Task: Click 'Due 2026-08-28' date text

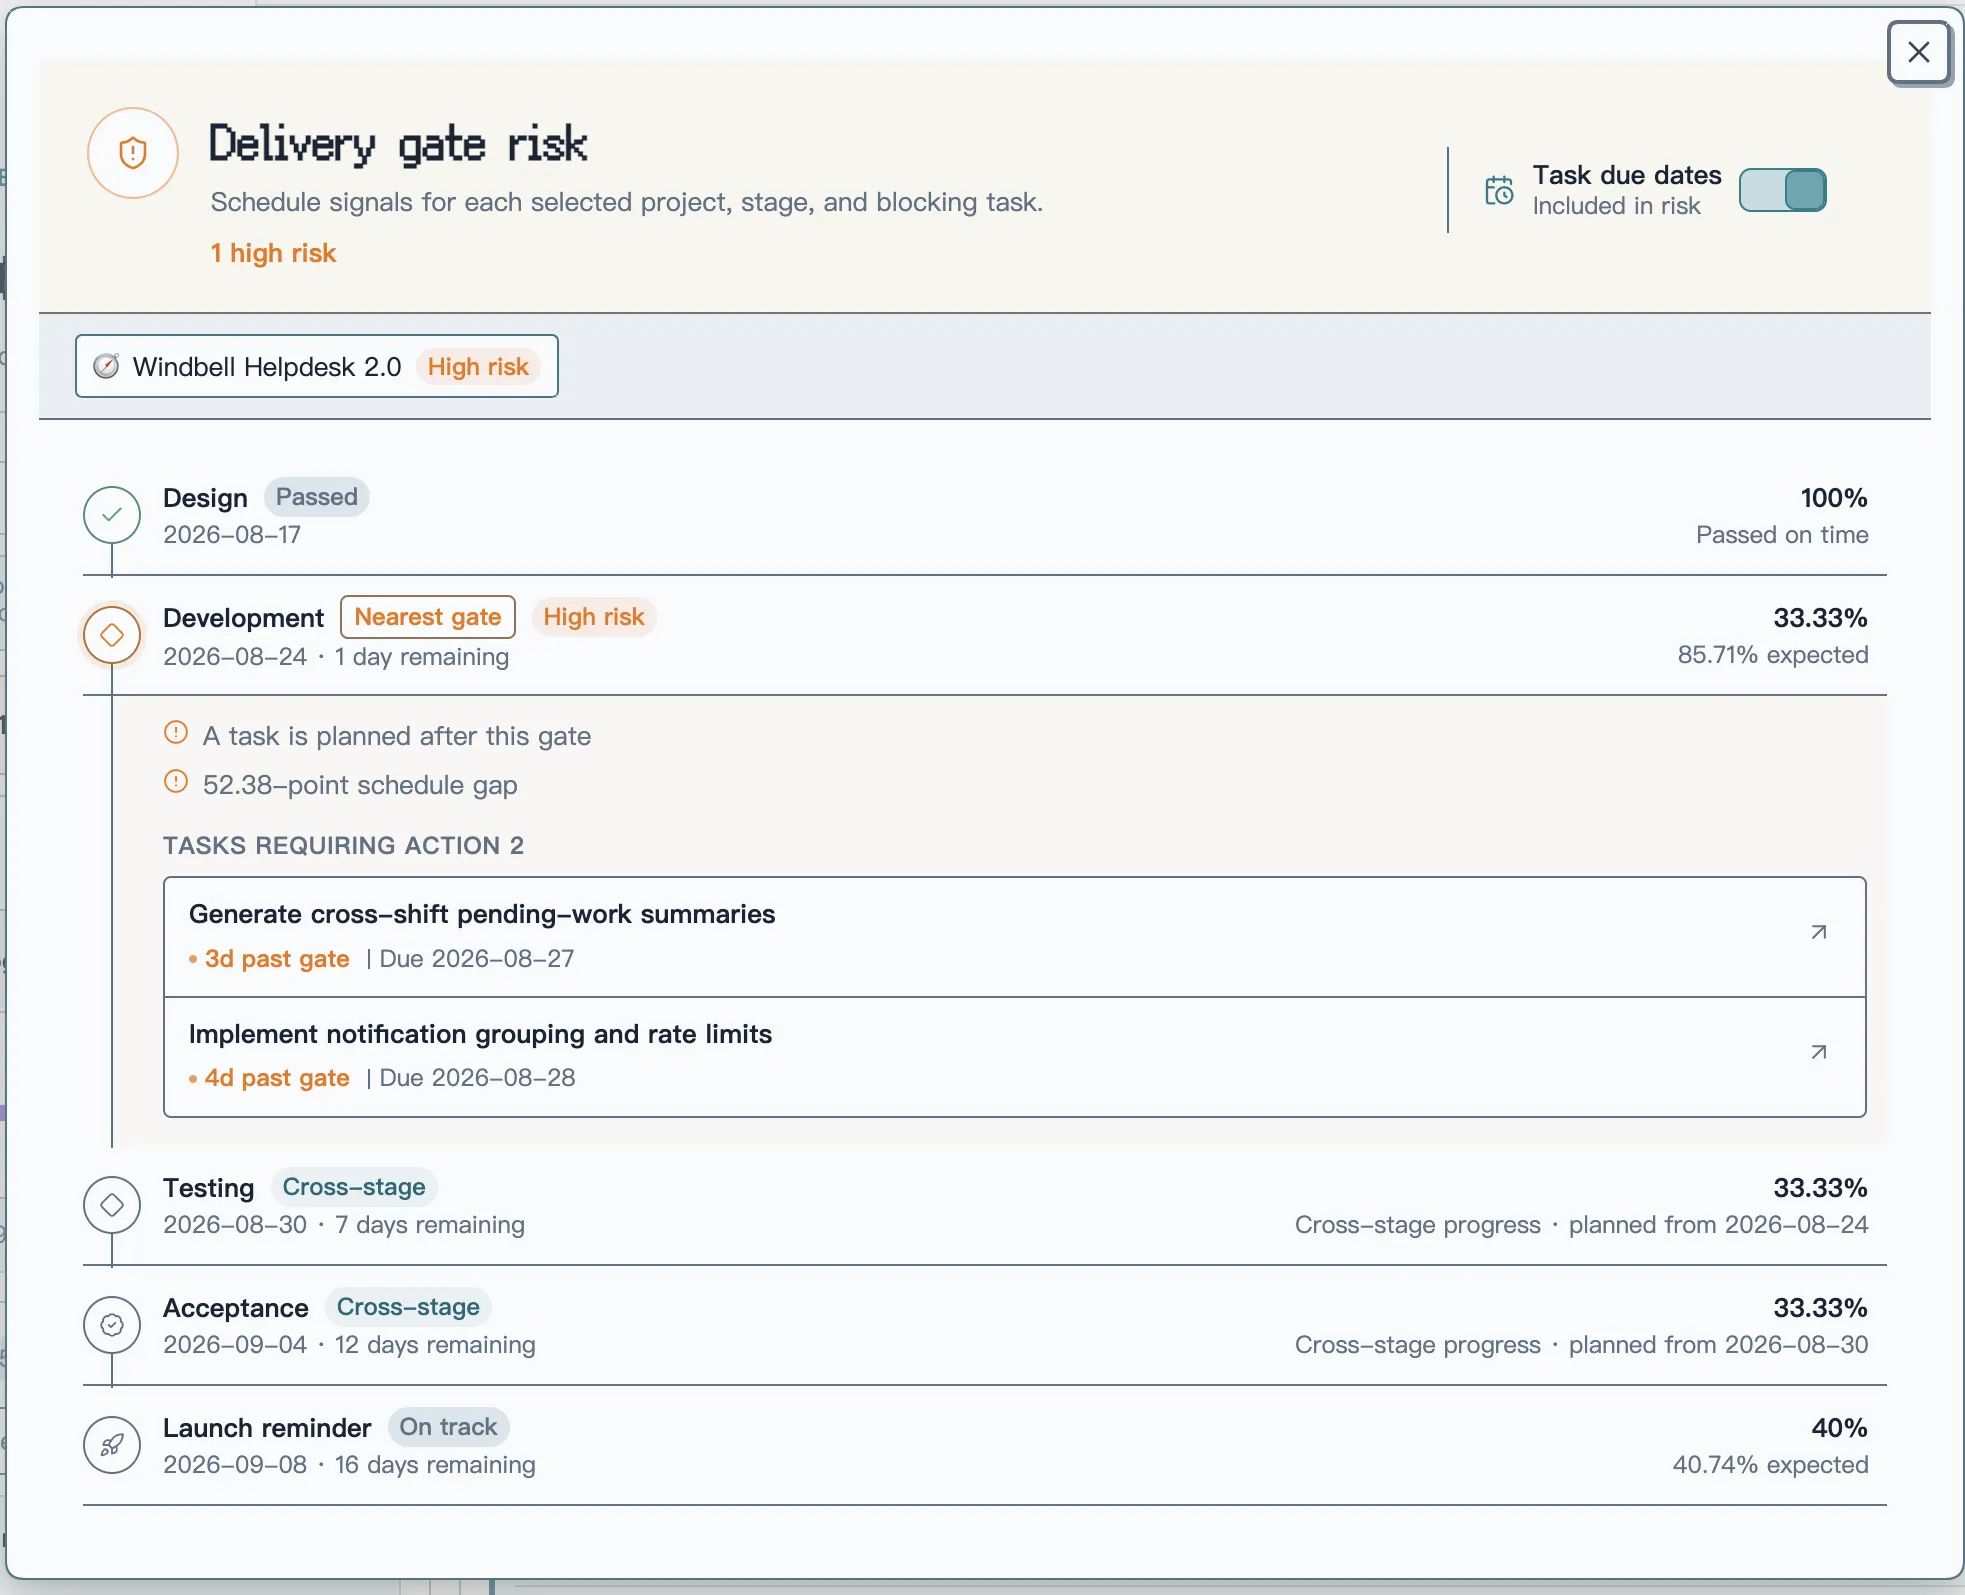Action: (477, 1078)
